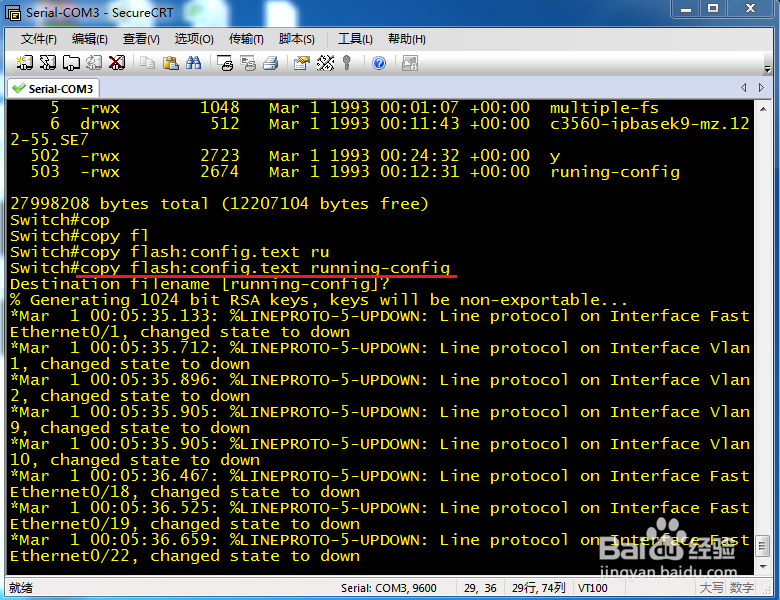780x600 pixels.
Task: Click the Print printer icon
Action: (271, 63)
